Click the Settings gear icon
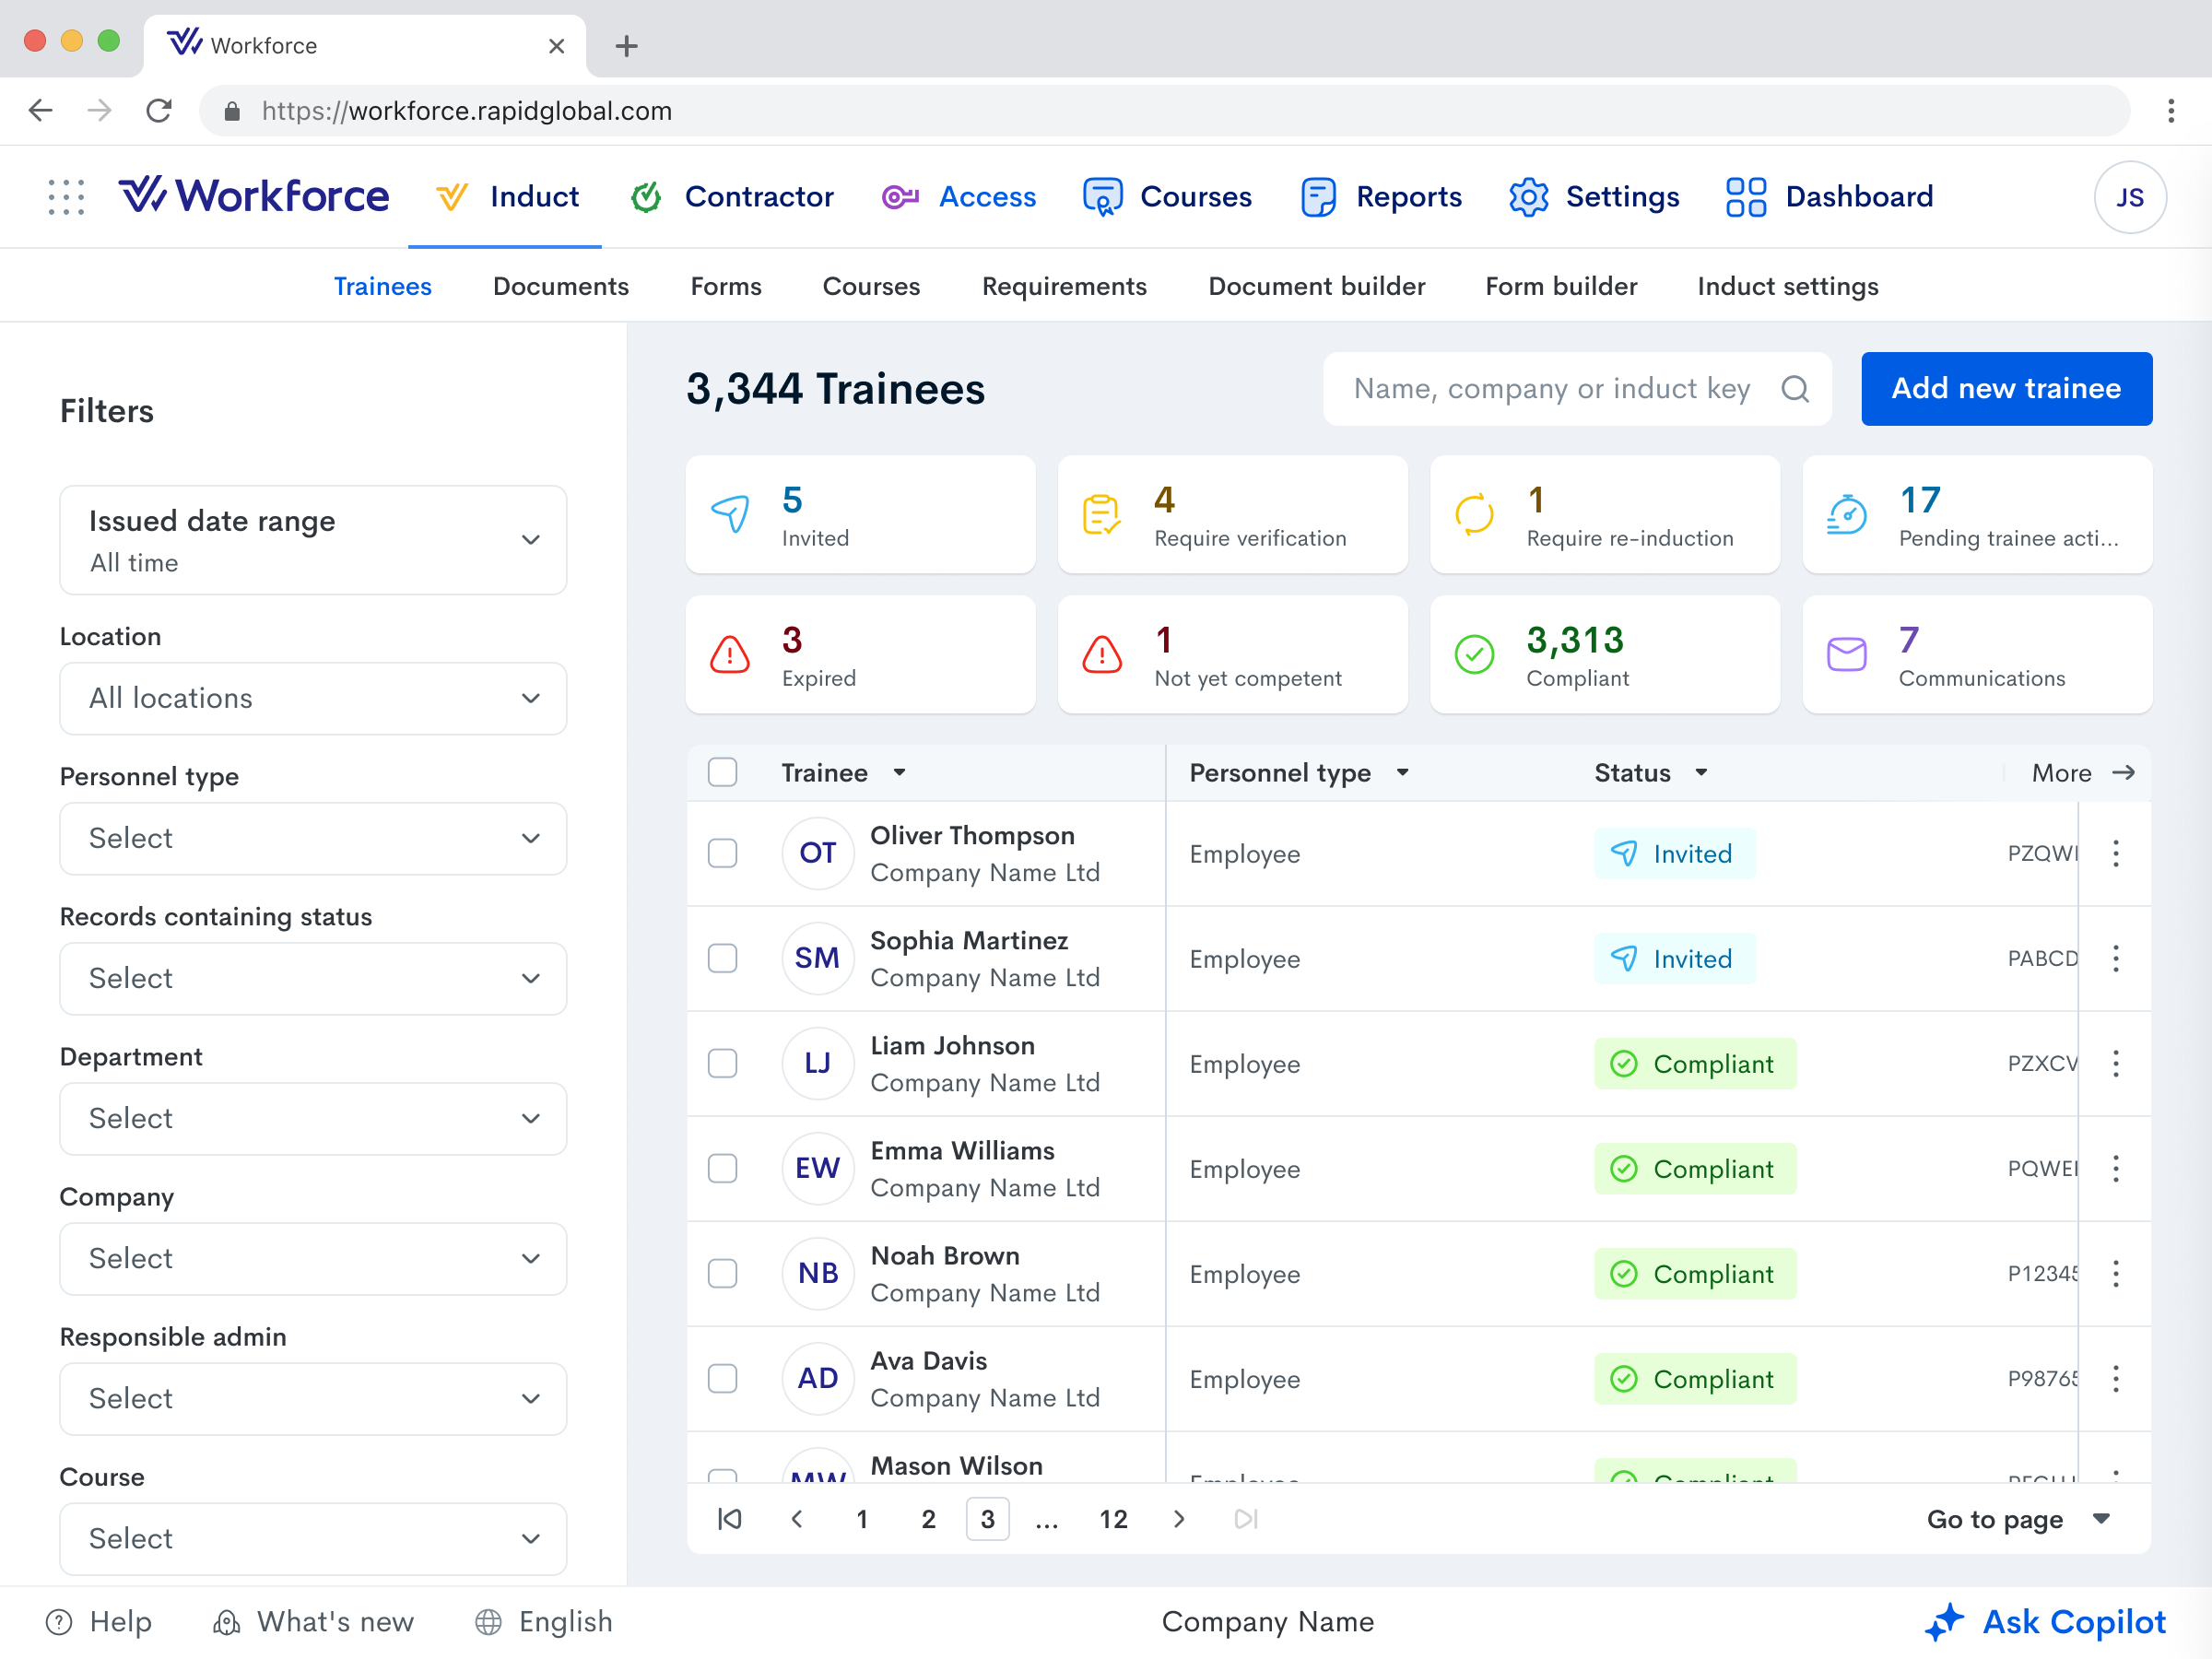This screenshot has height=1659, width=2212. point(1528,197)
